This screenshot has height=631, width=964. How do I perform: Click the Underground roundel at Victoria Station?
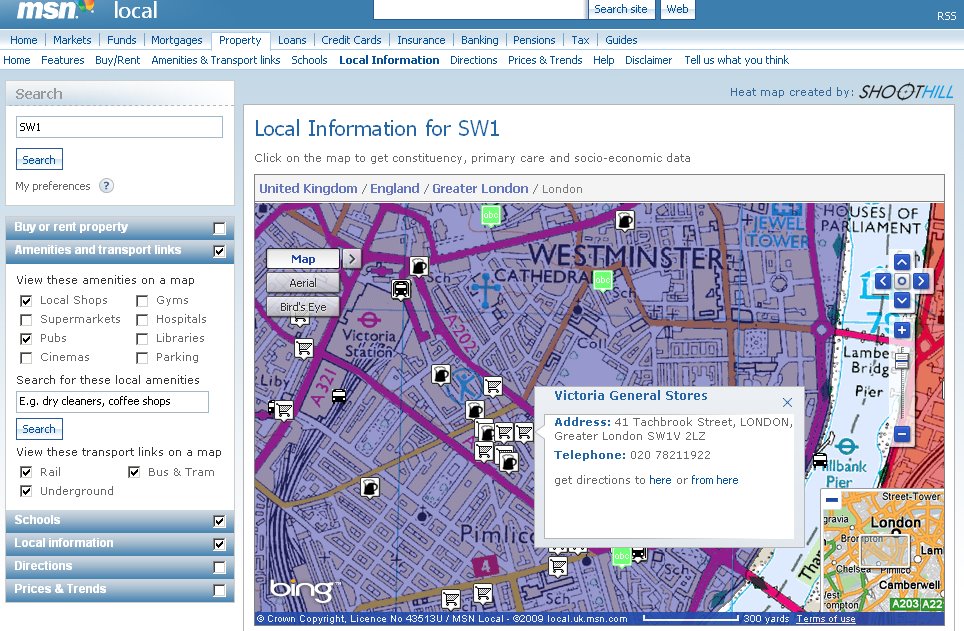pyautogui.click(x=369, y=320)
